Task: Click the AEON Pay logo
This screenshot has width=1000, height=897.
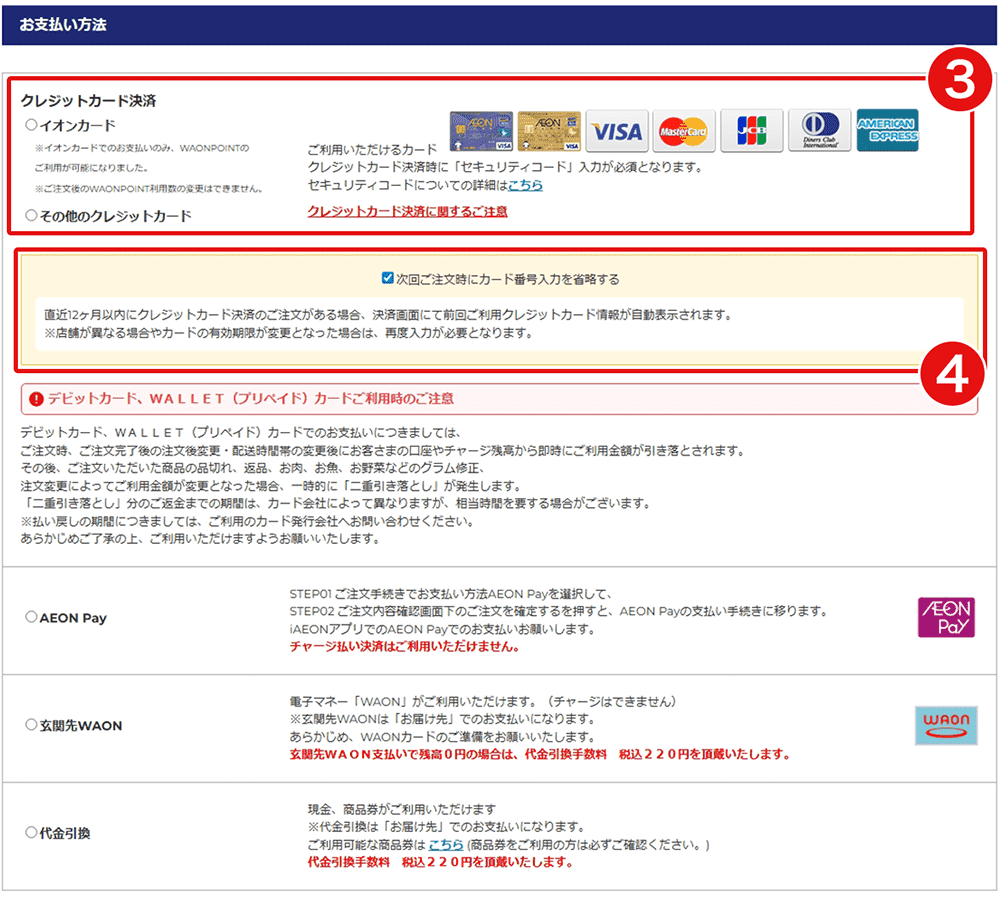Action: click(945, 617)
